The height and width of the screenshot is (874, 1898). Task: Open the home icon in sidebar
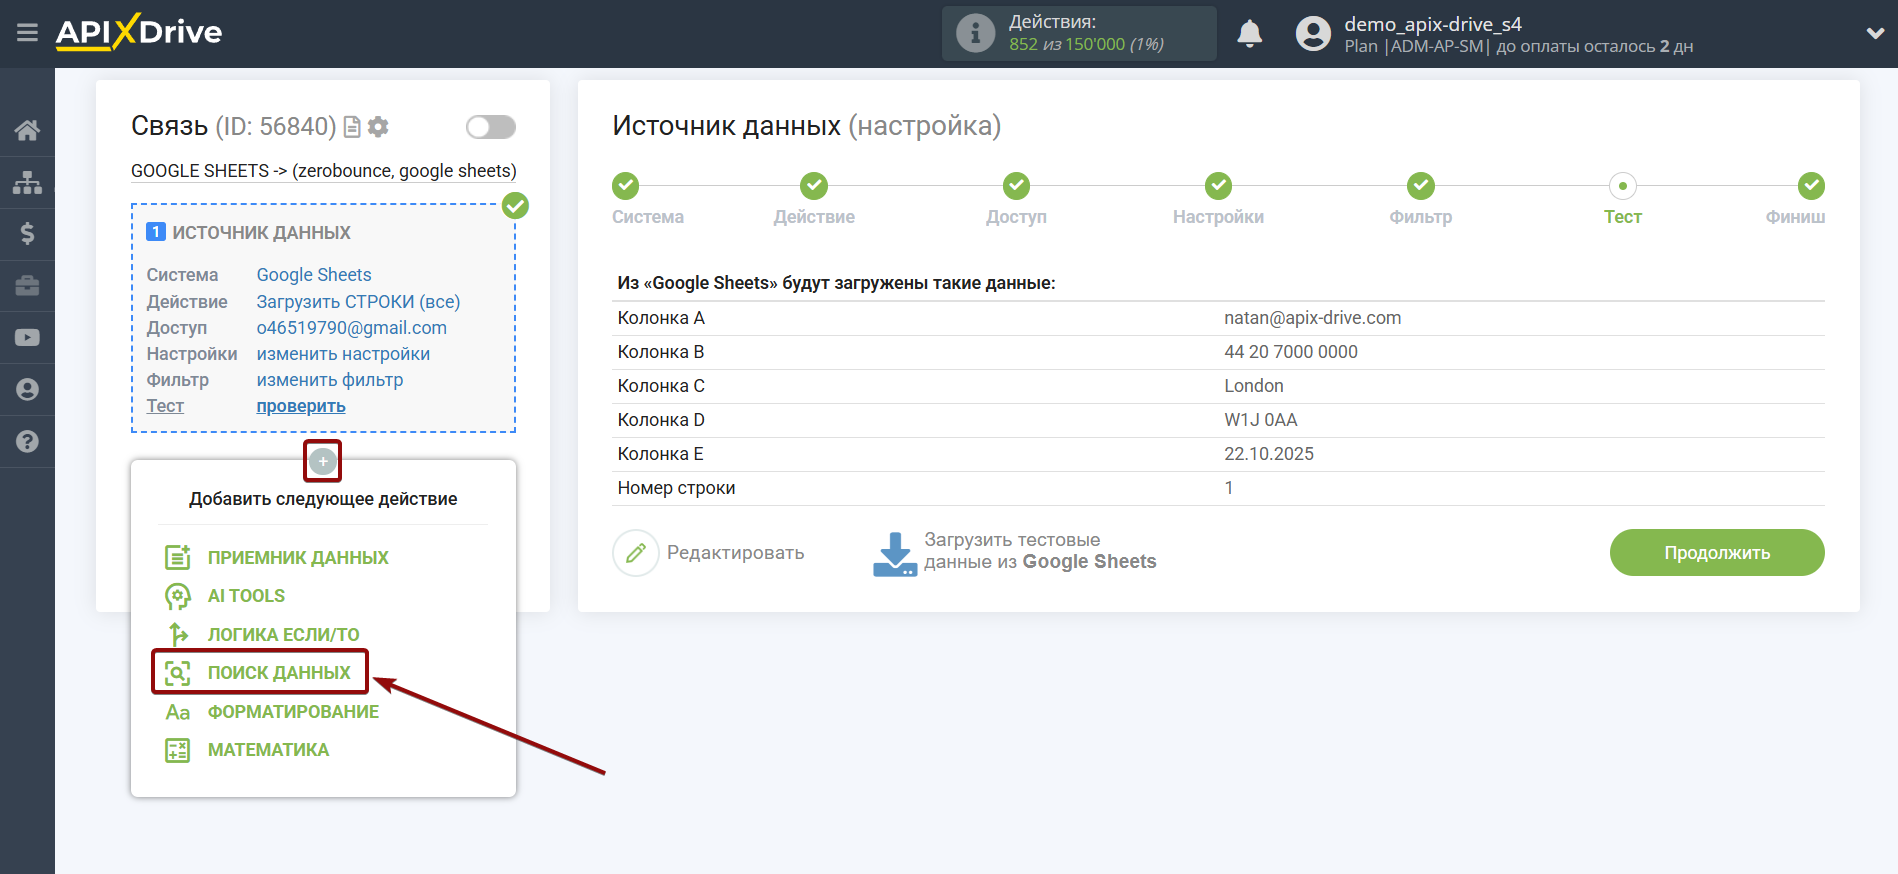[x=27, y=130]
